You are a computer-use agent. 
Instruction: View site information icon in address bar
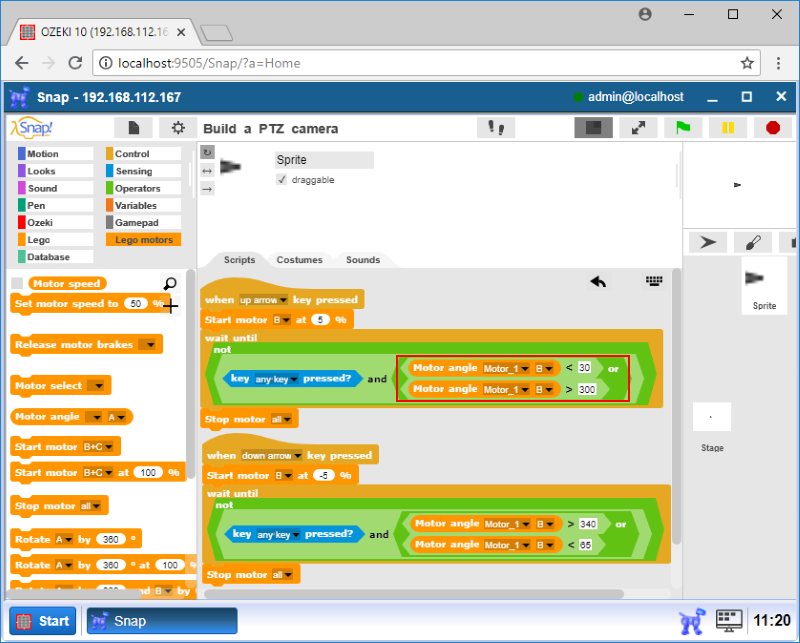105,63
